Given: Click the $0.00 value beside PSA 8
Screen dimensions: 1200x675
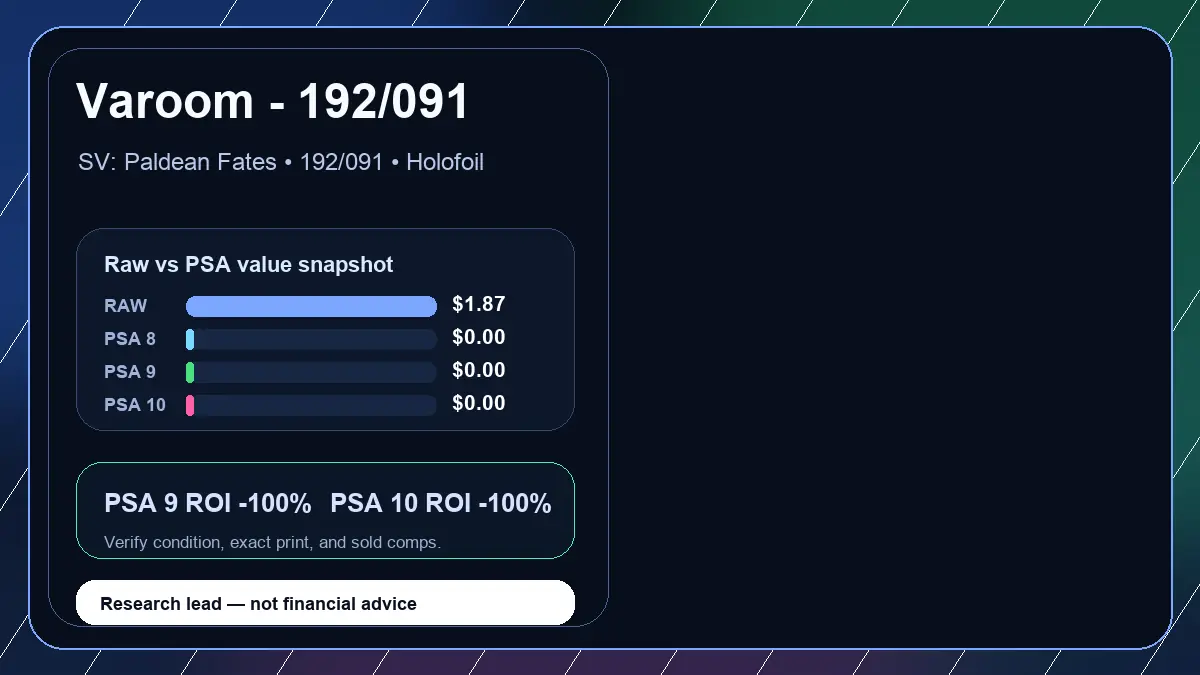Looking at the screenshot, I should click(x=479, y=337).
